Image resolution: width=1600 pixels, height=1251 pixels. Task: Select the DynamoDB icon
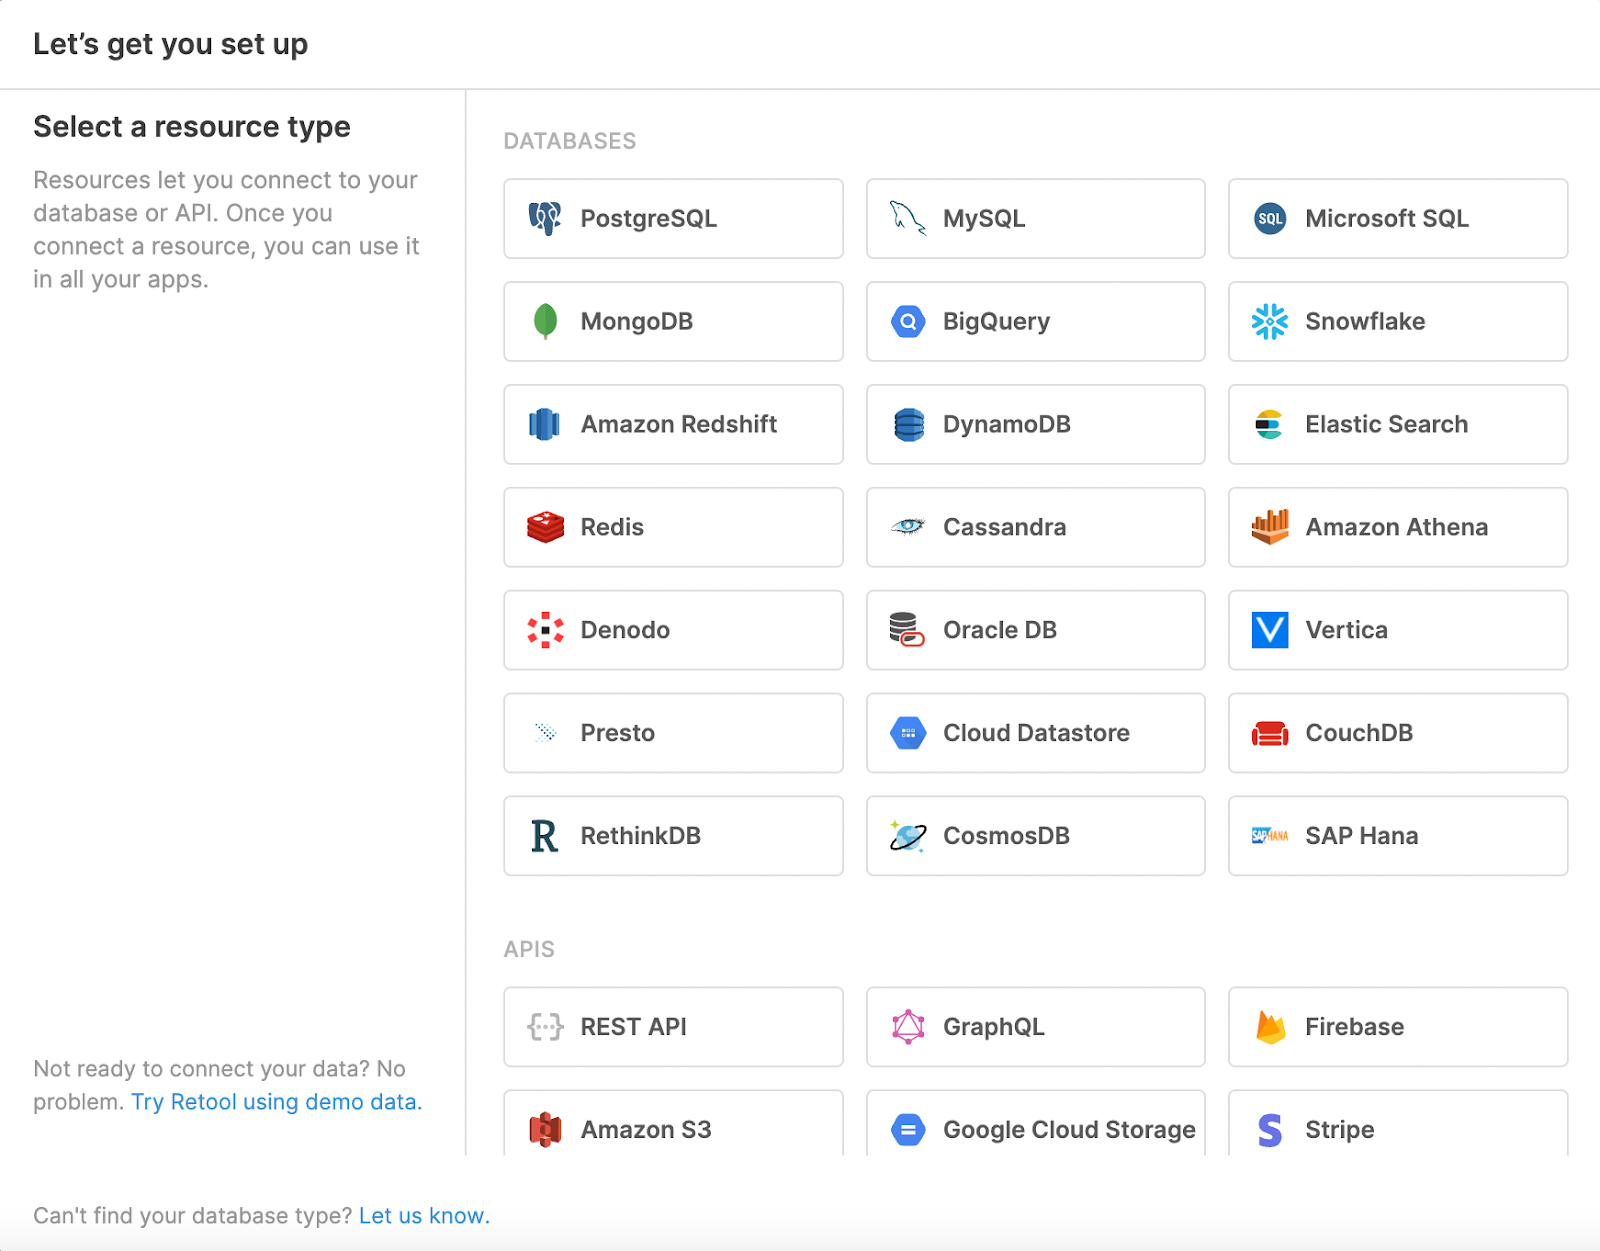[908, 424]
